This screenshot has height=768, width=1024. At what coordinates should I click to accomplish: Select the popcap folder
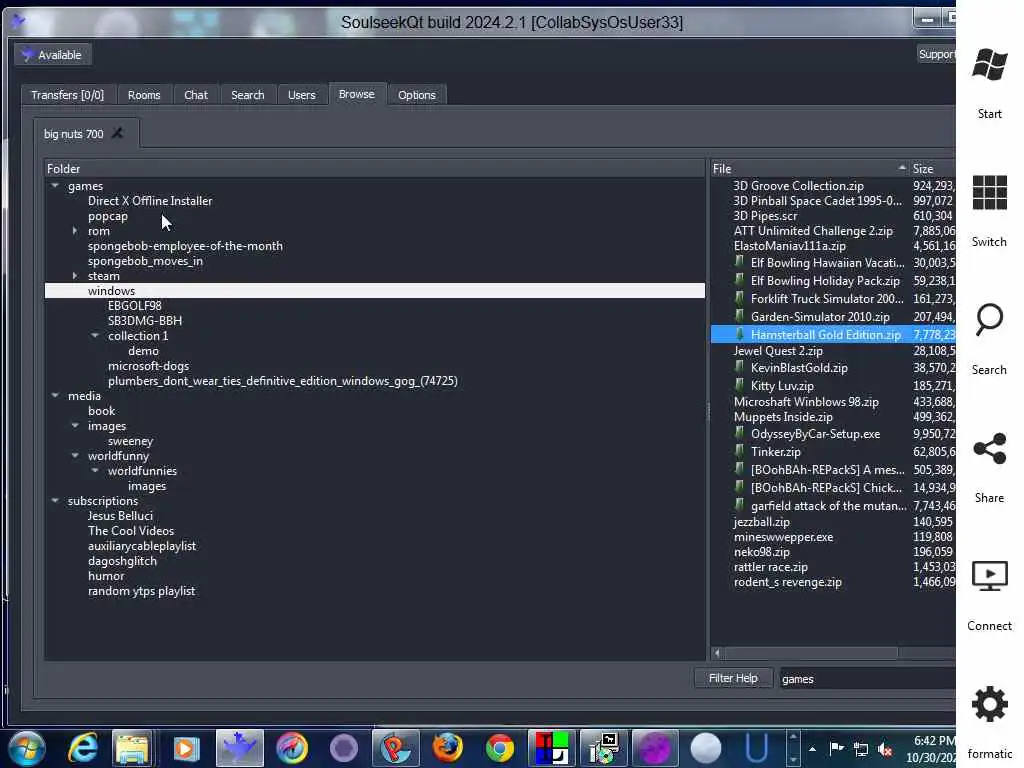click(x=108, y=216)
